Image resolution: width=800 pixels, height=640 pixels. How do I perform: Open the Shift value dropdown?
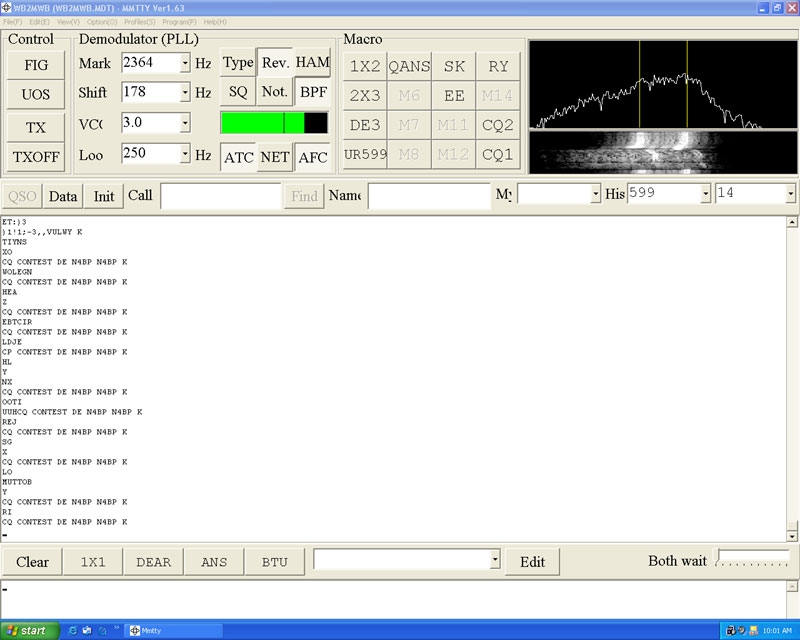click(x=185, y=92)
